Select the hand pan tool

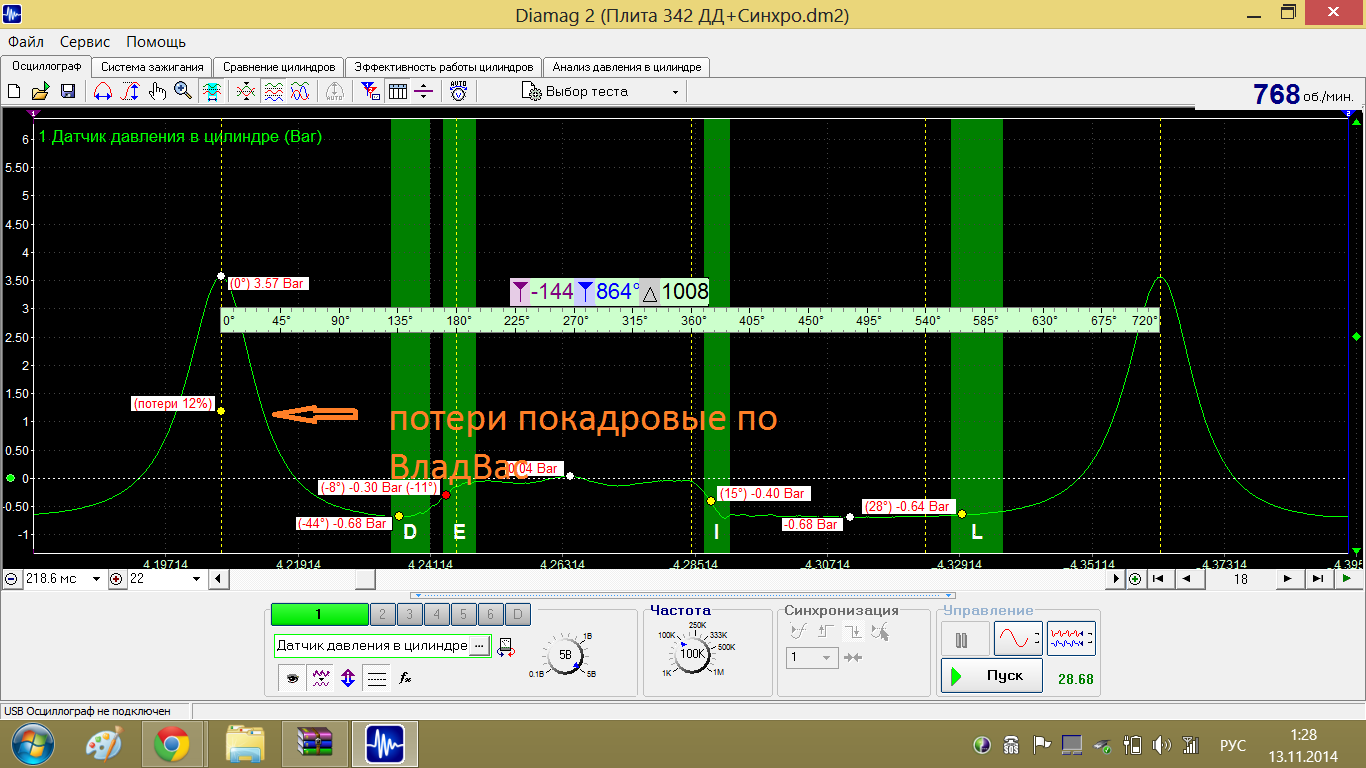click(157, 92)
